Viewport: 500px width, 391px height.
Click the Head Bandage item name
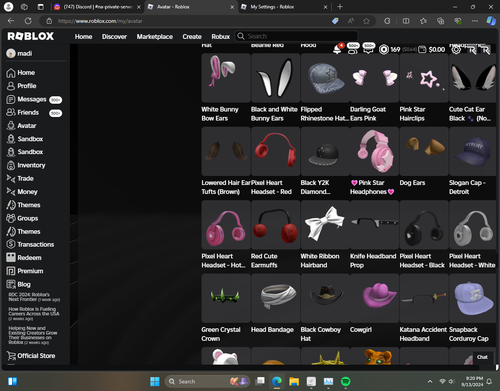point(272,330)
